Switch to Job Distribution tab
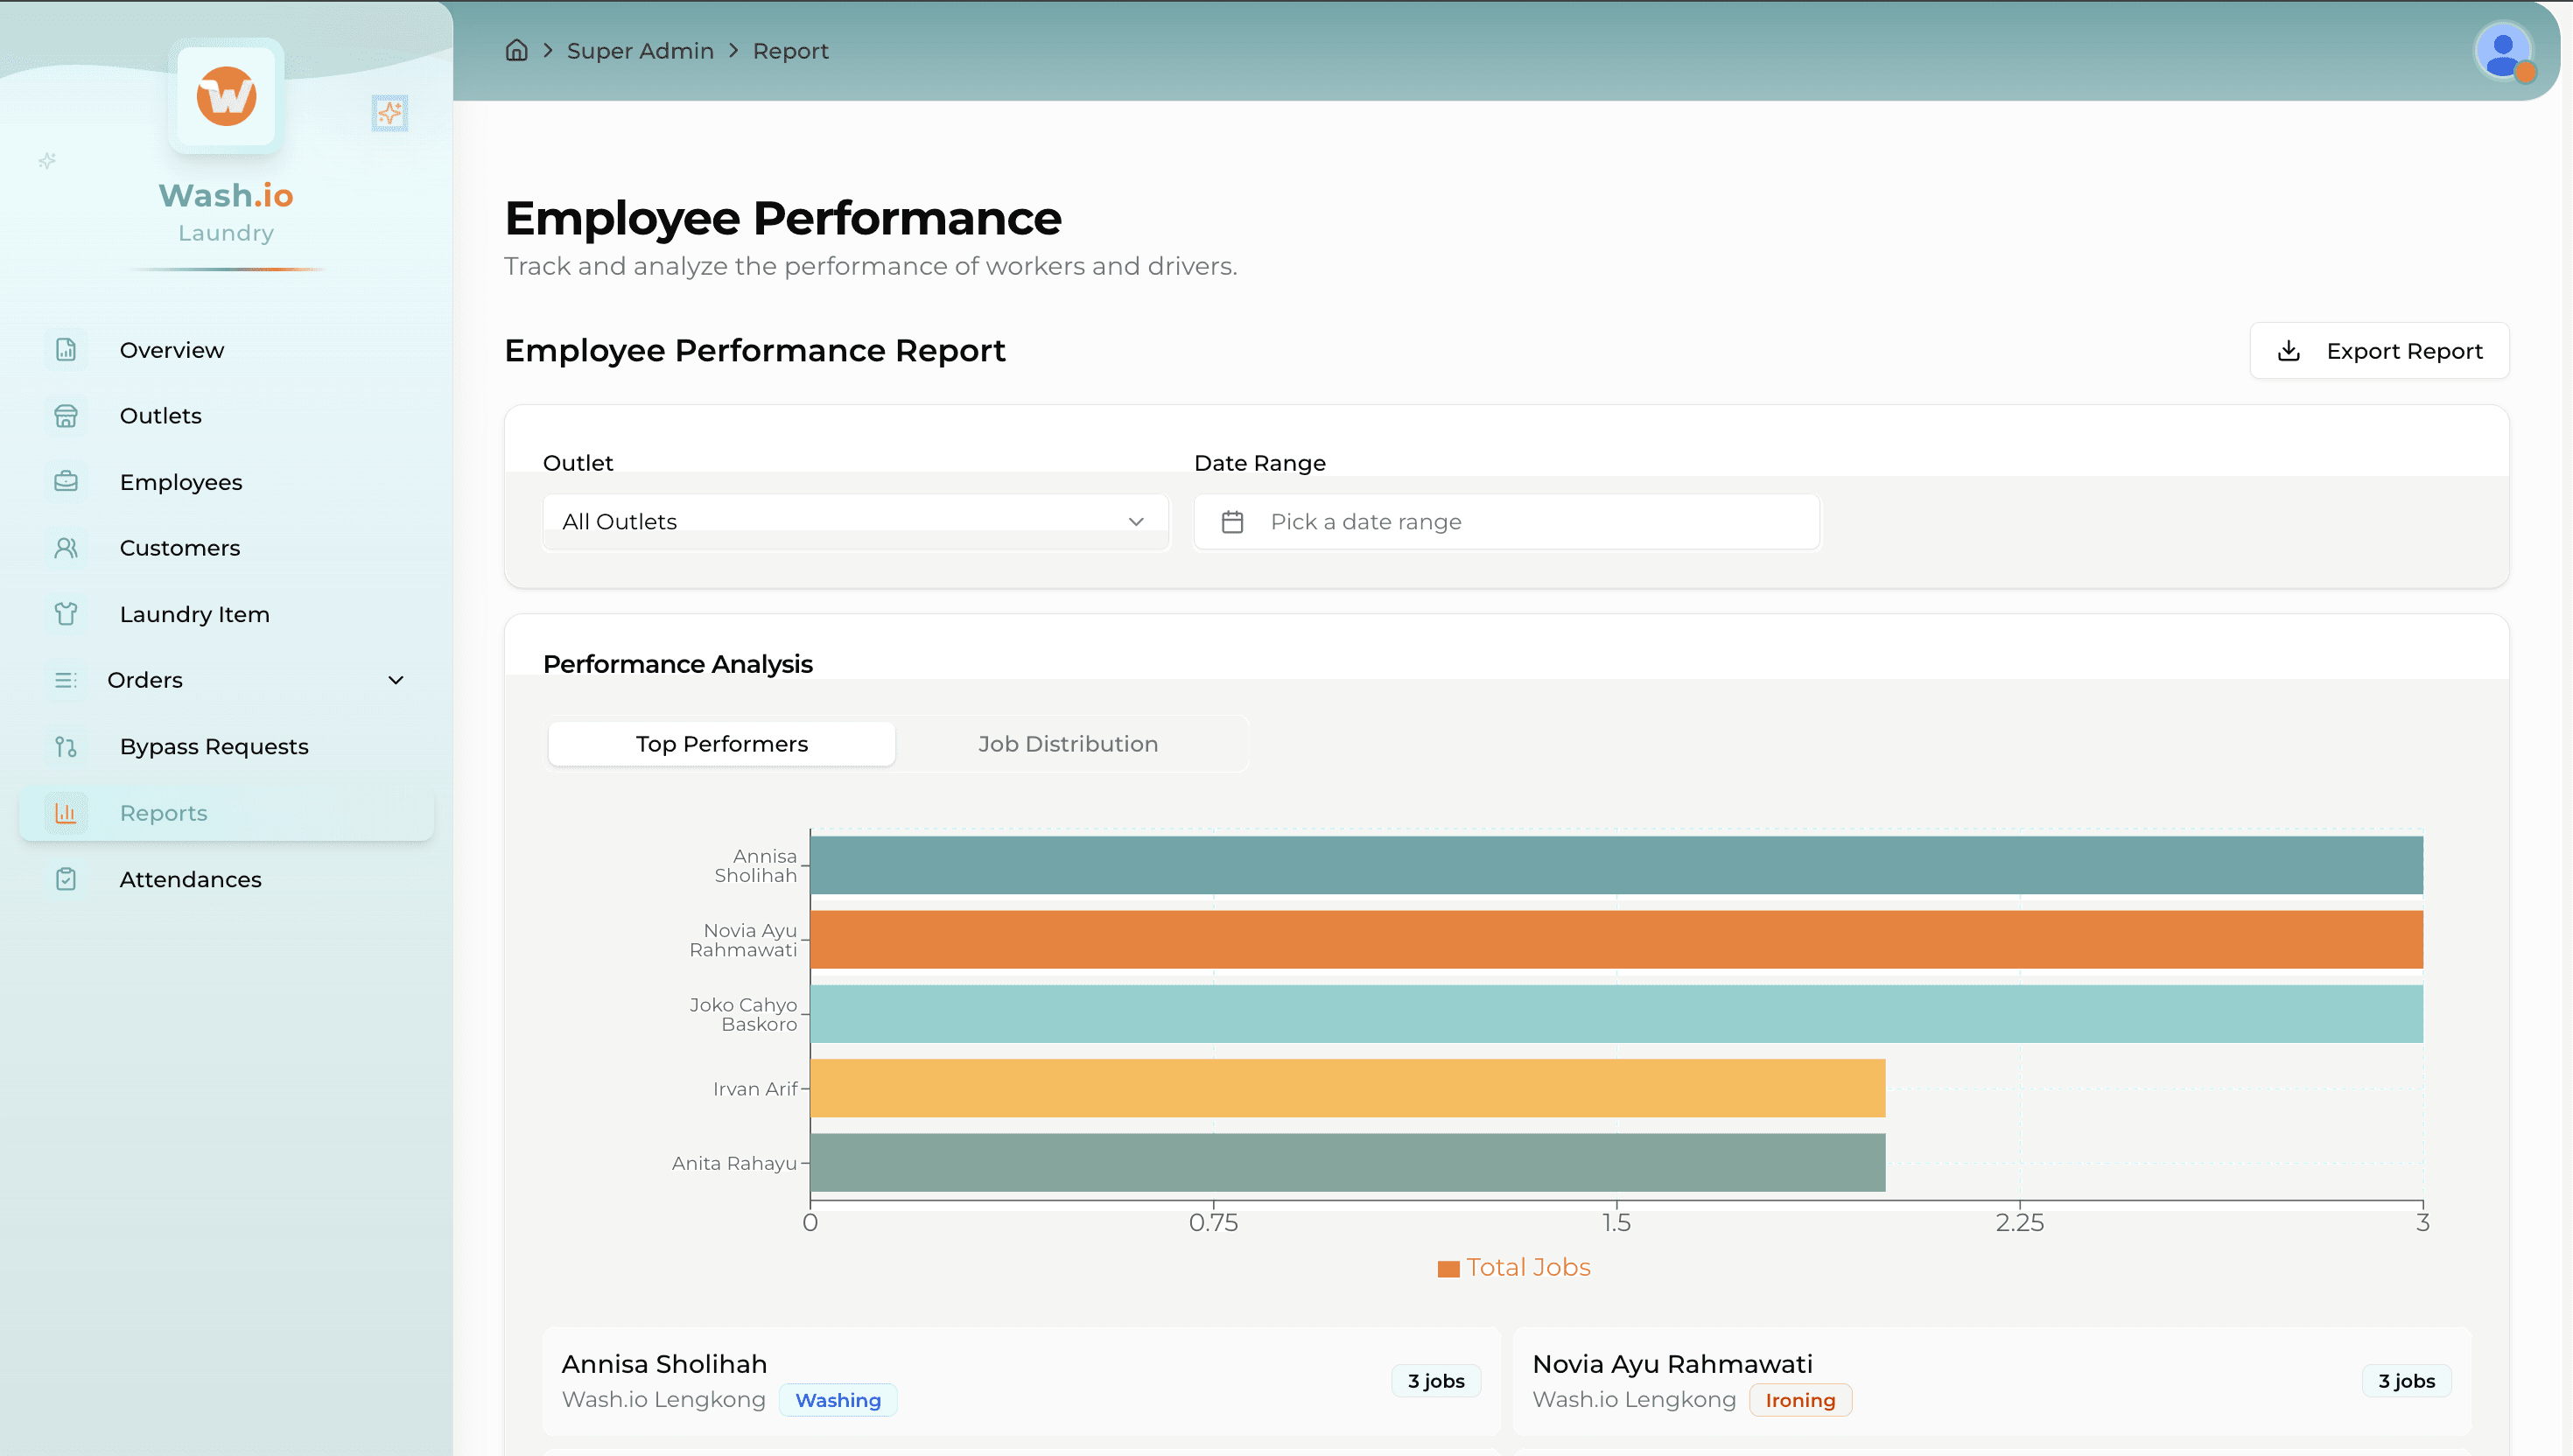The height and width of the screenshot is (1456, 2573). pos(1068,744)
